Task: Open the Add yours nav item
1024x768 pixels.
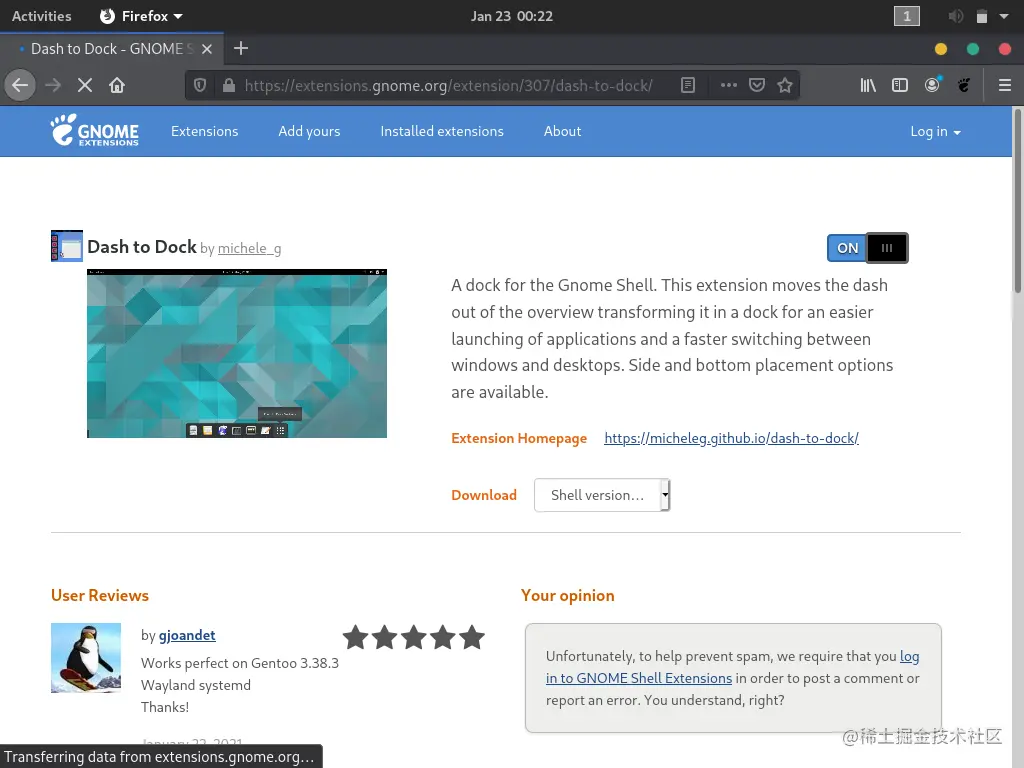Action: point(310,131)
